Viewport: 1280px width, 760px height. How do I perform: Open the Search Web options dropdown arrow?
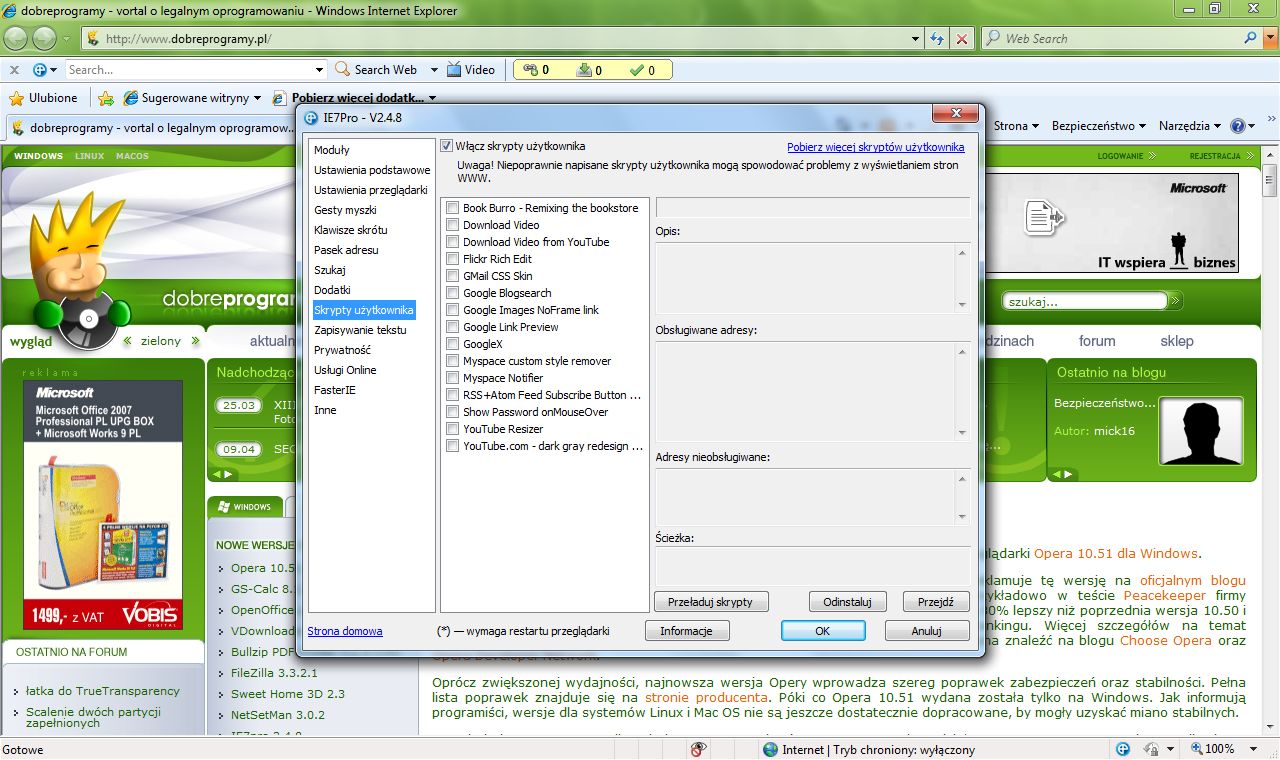434,70
